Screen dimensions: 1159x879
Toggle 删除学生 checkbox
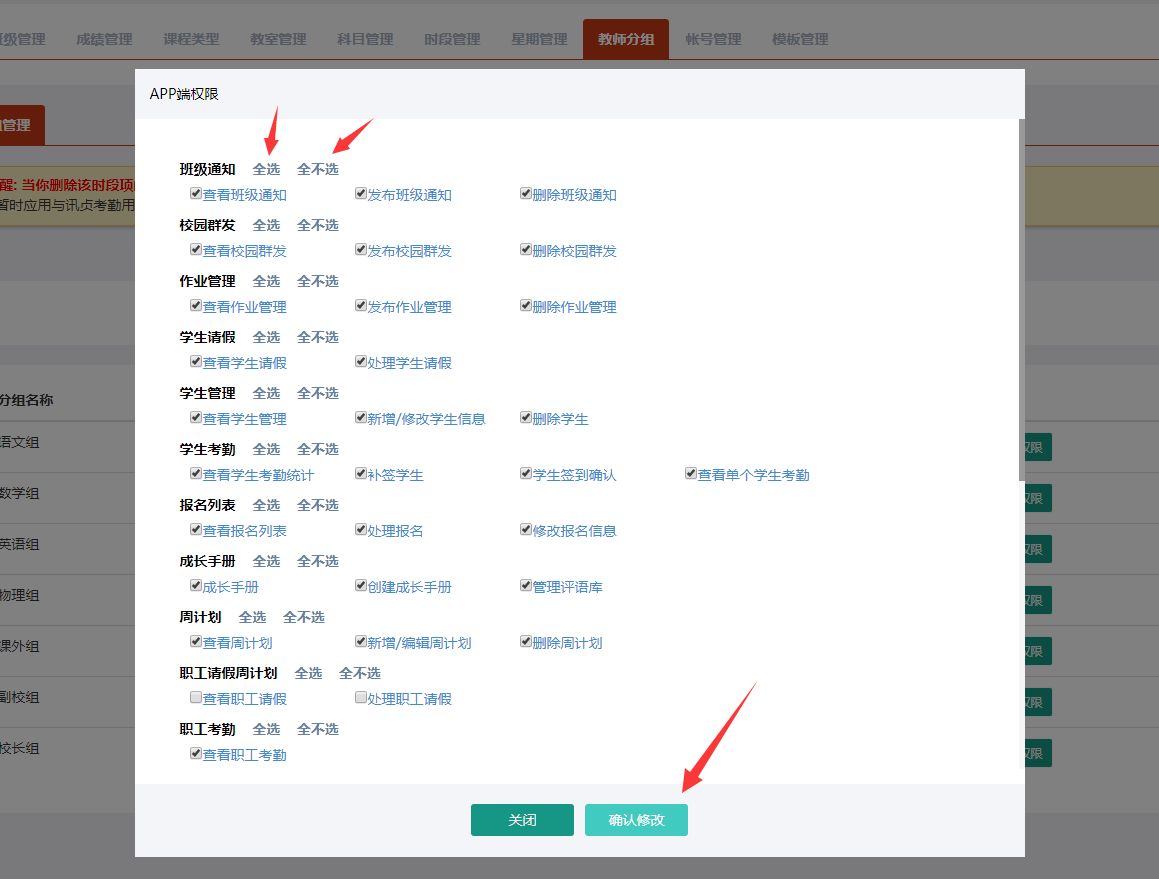tap(526, 418)
